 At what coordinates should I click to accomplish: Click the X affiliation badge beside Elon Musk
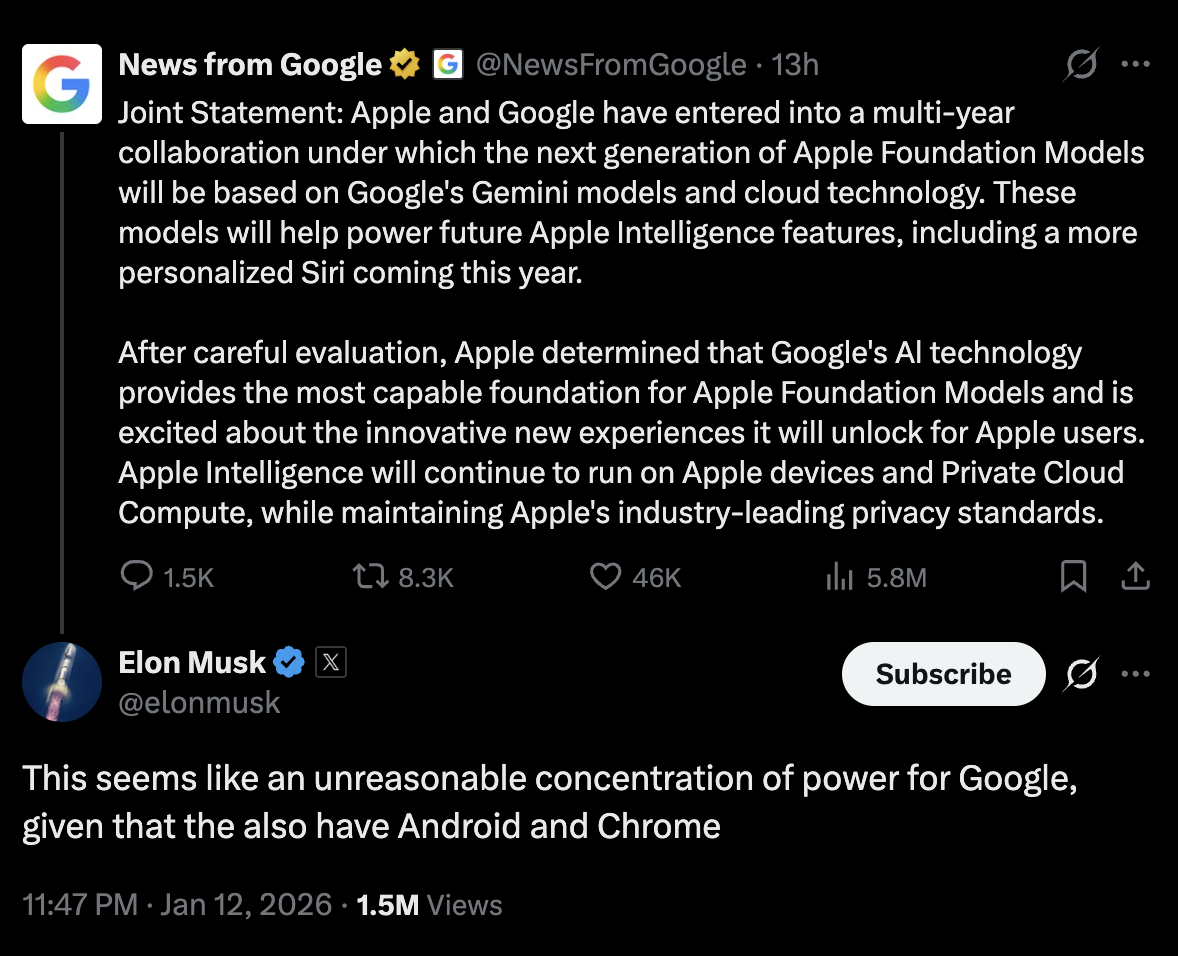click(331, 662)
